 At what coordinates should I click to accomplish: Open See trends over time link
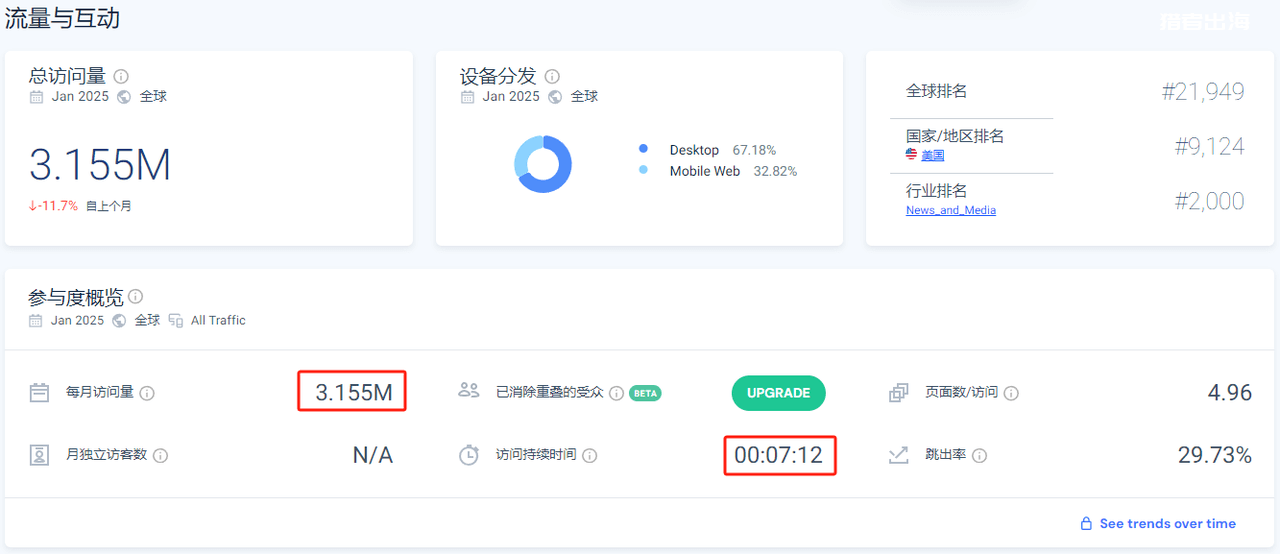point(1168,524)
